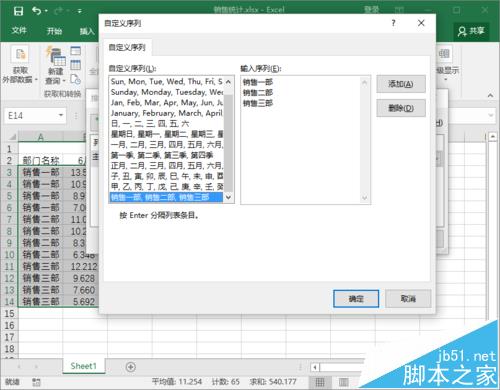Switch to Normal view icon in status bar

point(320,382)
